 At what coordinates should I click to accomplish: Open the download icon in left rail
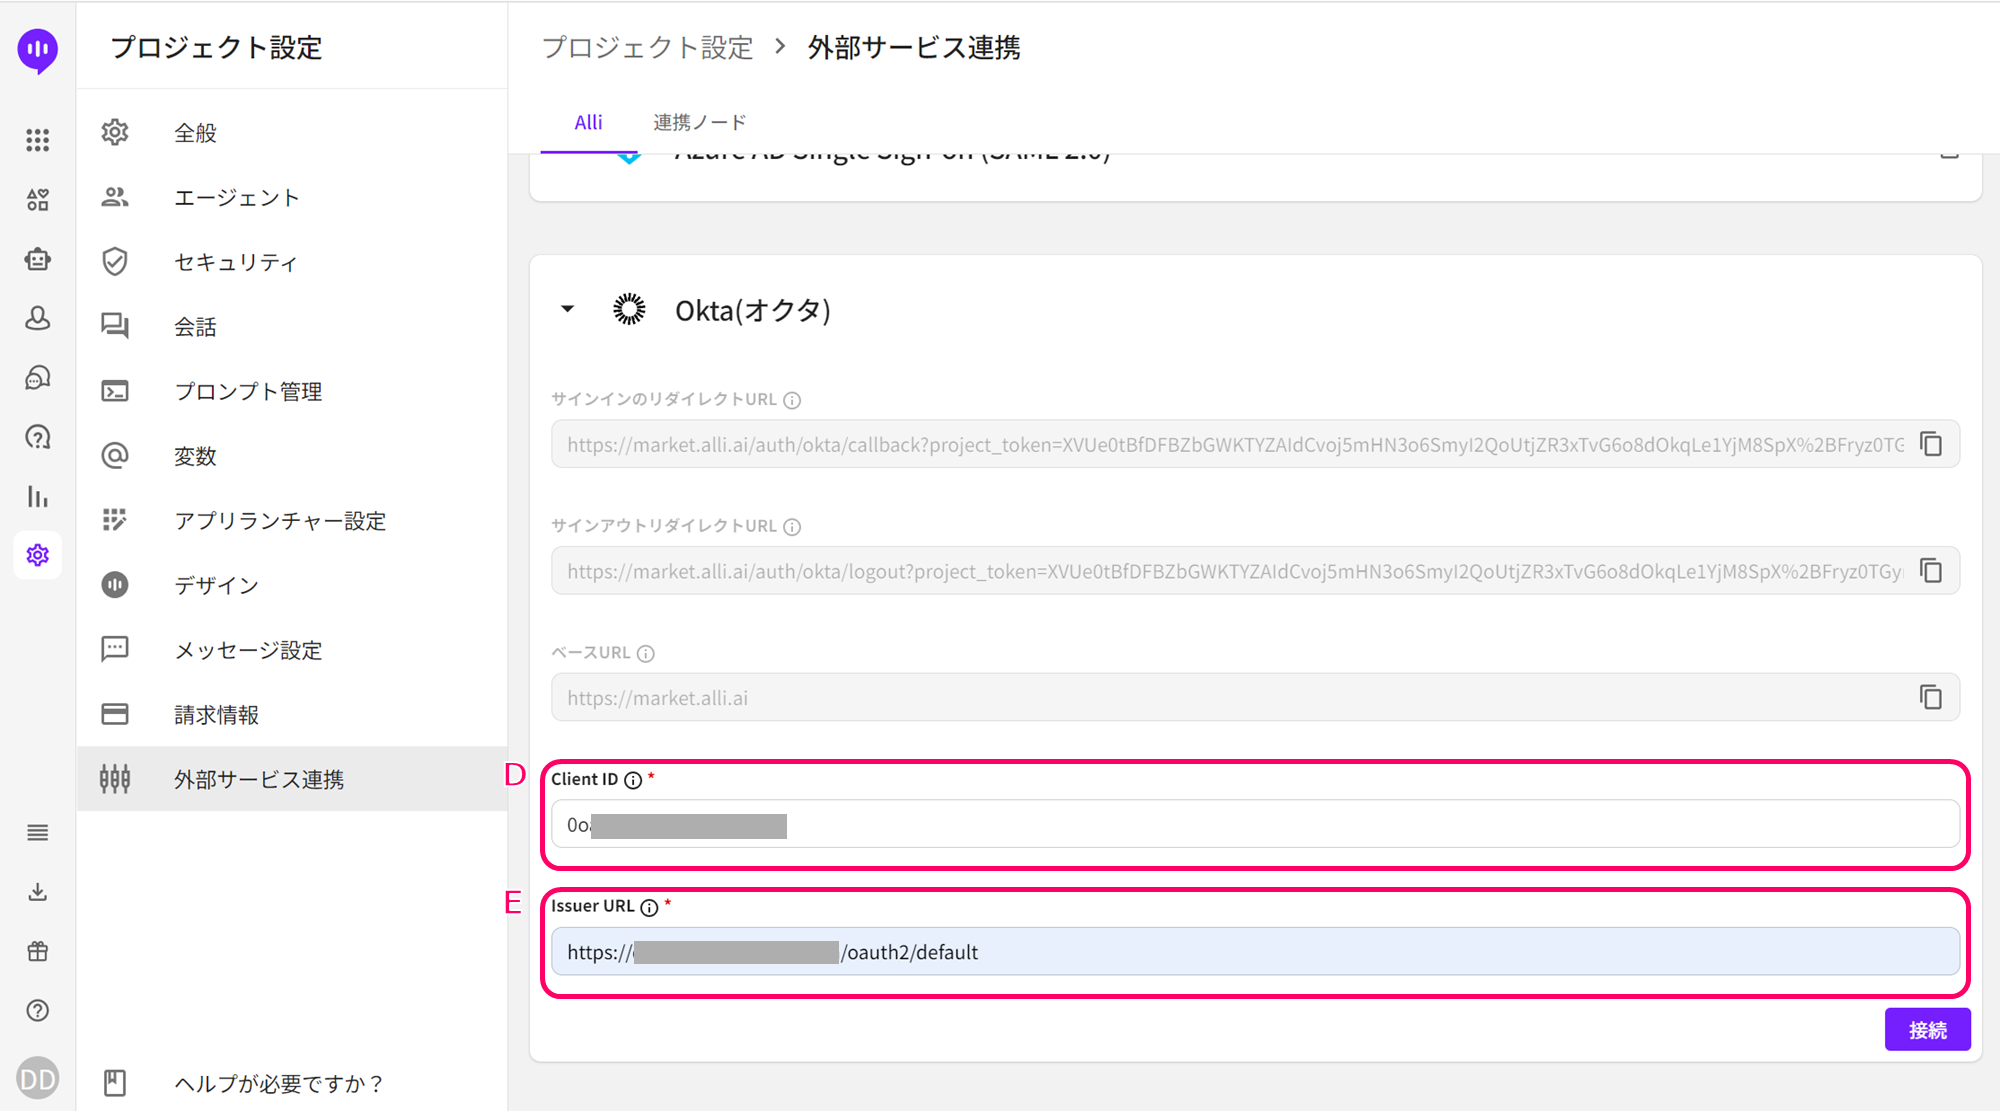pyautogui.click(x=38, y=892)
